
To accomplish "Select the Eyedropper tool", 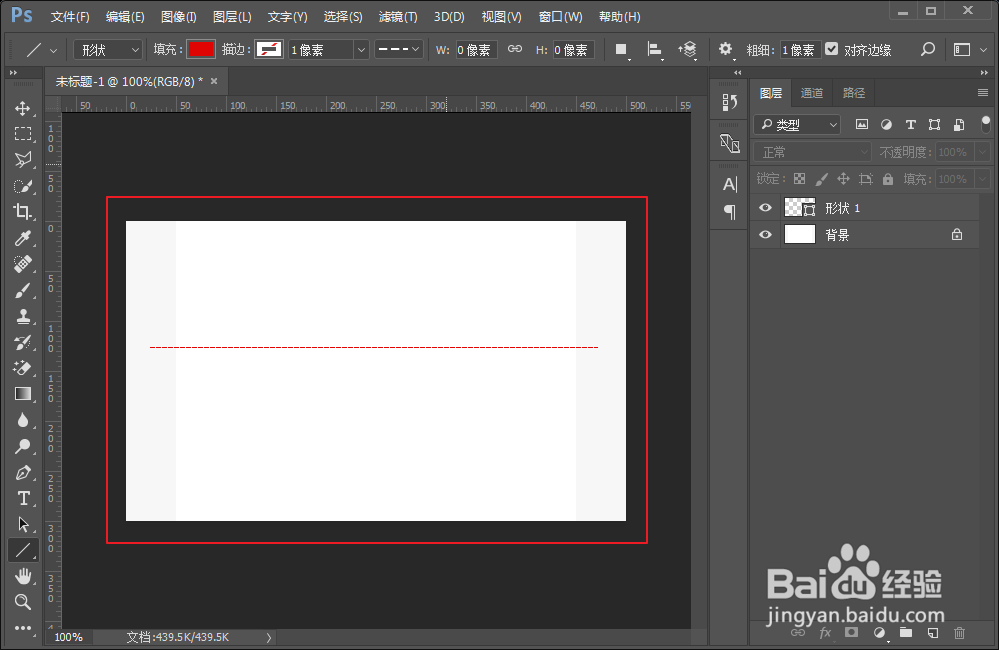I will (x=23, y=238).
